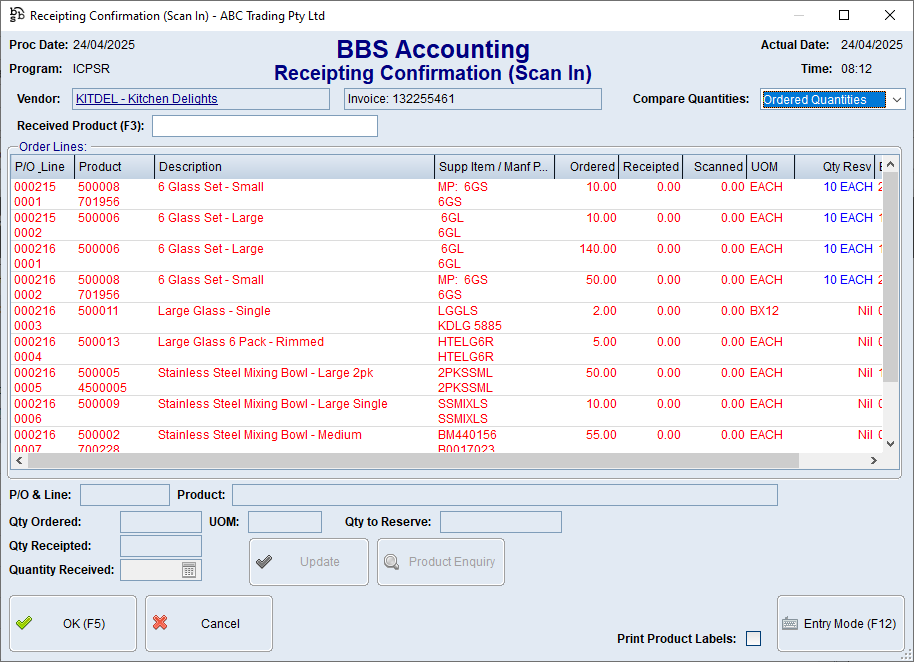
Task: Select row 000215 0001 6 Glass Set - Small
Action: pyautogui.click(x=447, y=194)
